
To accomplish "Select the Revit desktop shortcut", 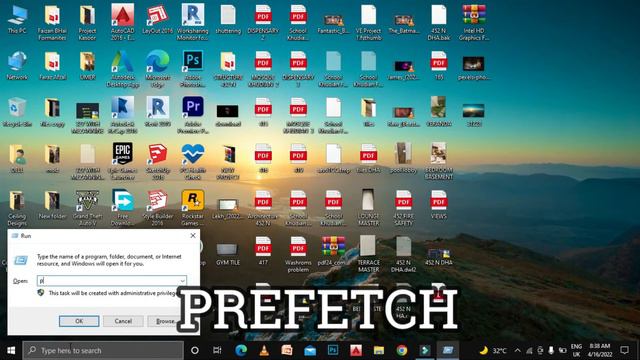I will (x=158, y=112).
